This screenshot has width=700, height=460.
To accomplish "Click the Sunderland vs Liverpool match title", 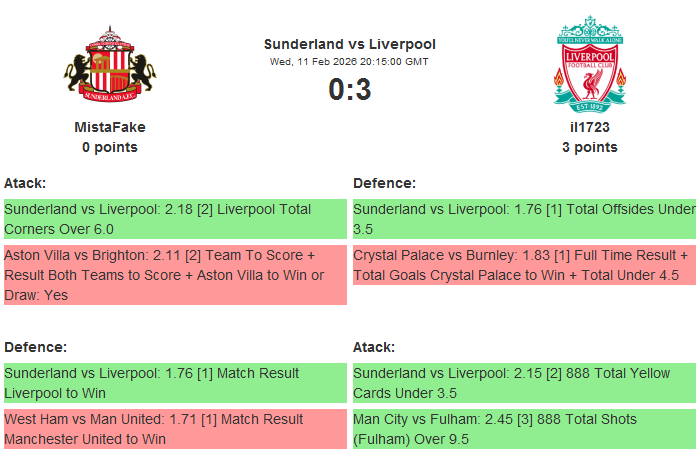I will point(350,44).
